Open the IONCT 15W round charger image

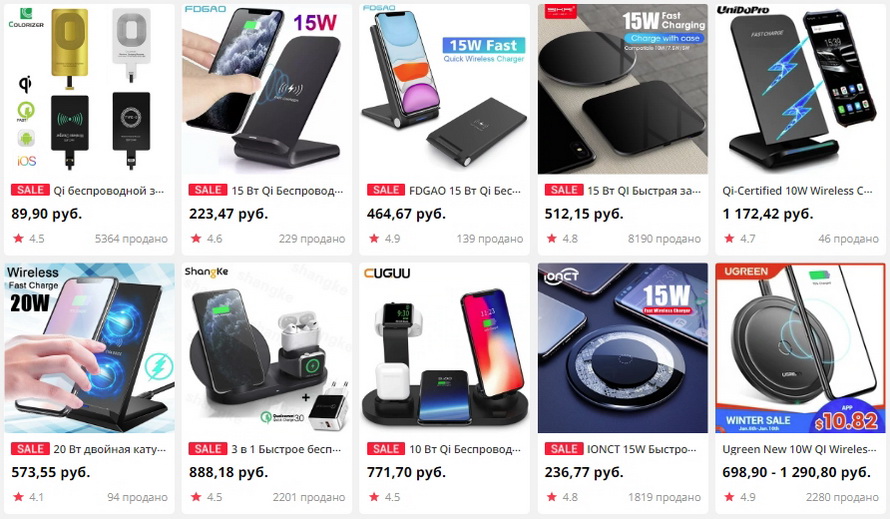coord(623,348)
